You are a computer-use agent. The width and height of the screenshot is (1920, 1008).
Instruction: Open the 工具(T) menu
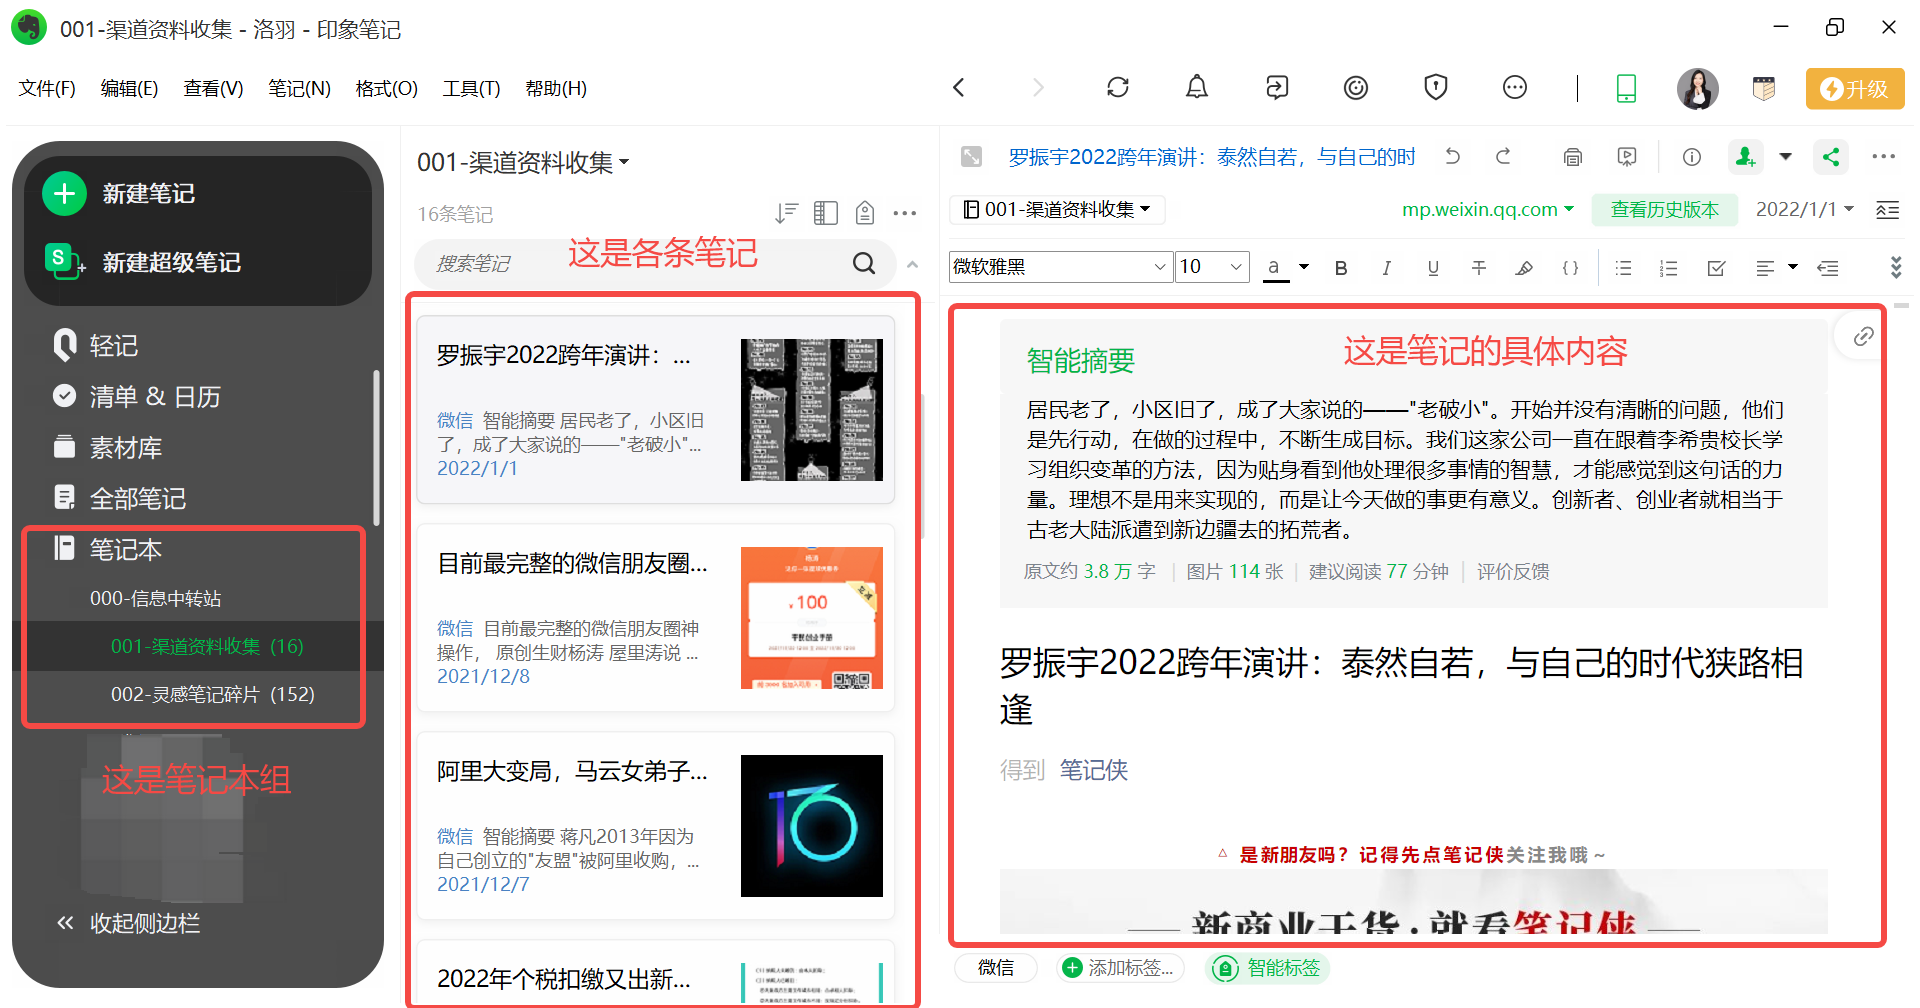471,89
